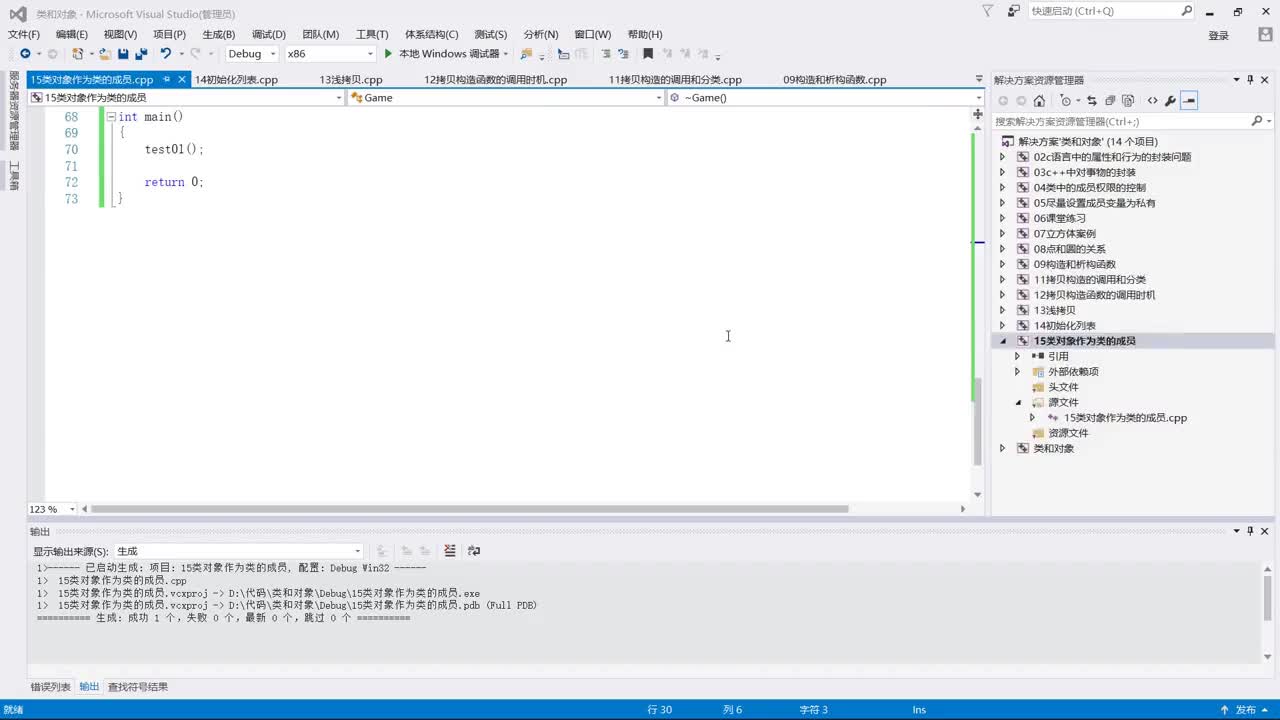Expand the 引用 node

click(x=1018, y=356)
